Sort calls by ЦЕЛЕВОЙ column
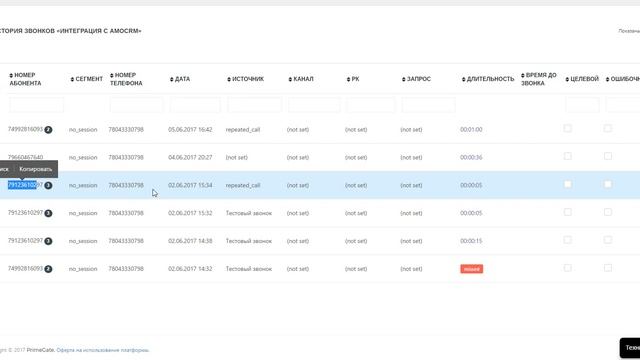The height and width of the screenshot is (360, 640). coord(582,79)
